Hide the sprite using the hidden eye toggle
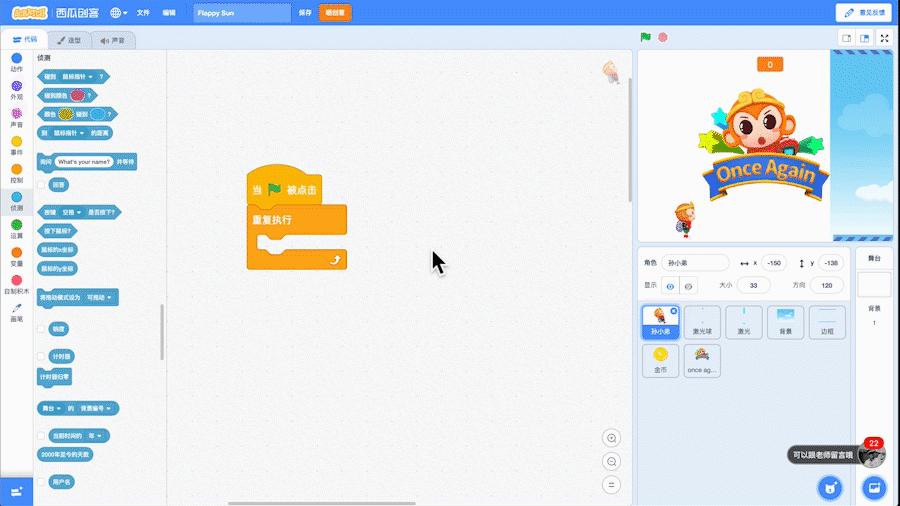Screen dimensions: 900x506 [x=688, y=286]
